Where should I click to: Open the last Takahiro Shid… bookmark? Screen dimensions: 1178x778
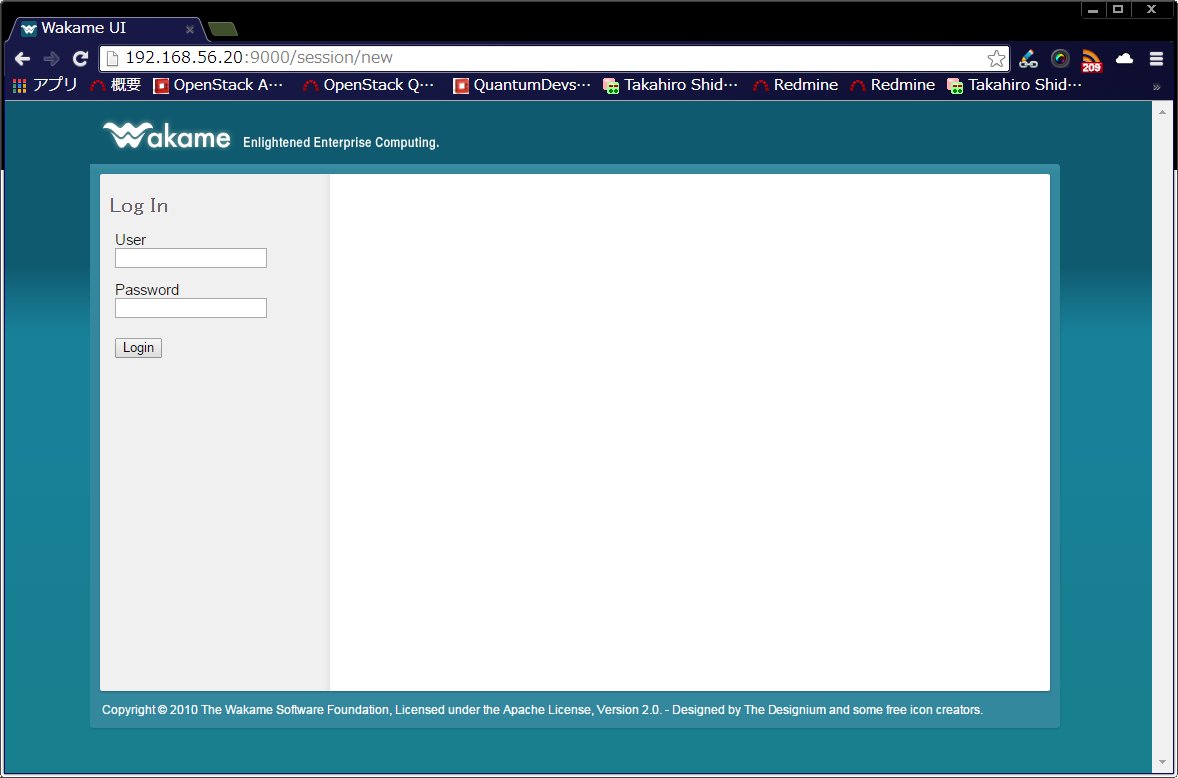click(1015, 85)
